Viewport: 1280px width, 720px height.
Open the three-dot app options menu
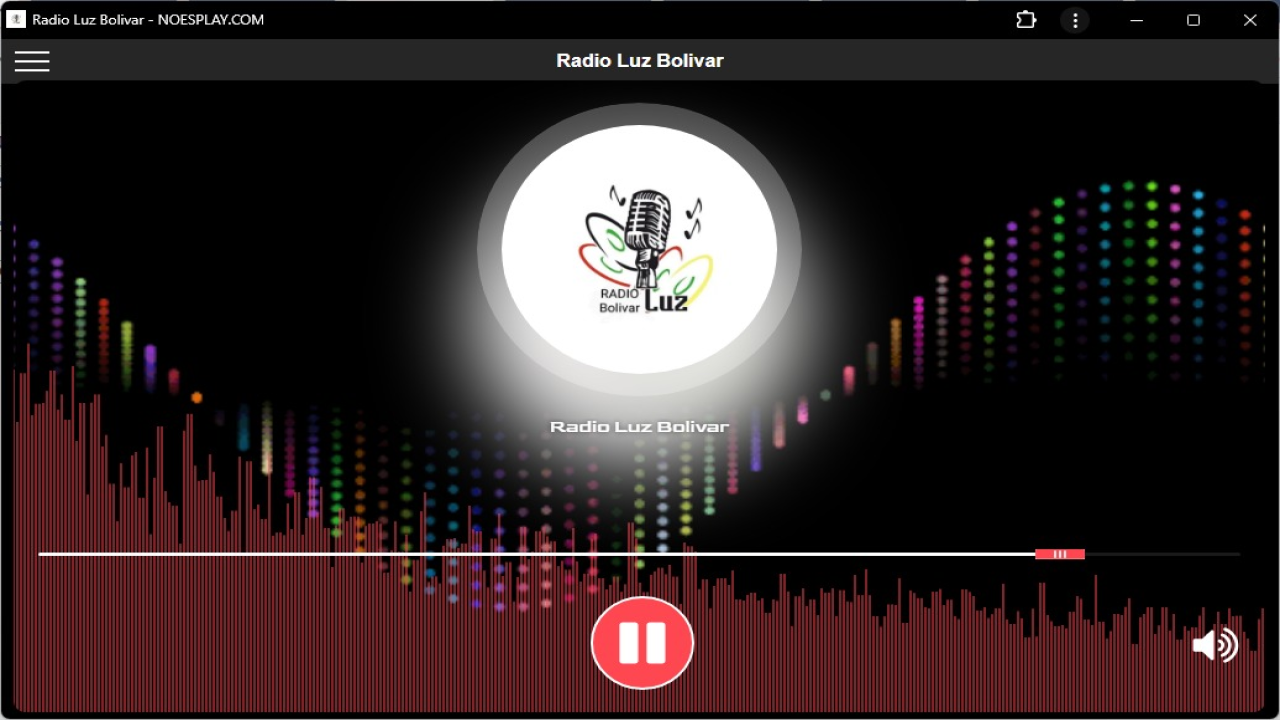pyautogui.click(x=1075, y=20)
